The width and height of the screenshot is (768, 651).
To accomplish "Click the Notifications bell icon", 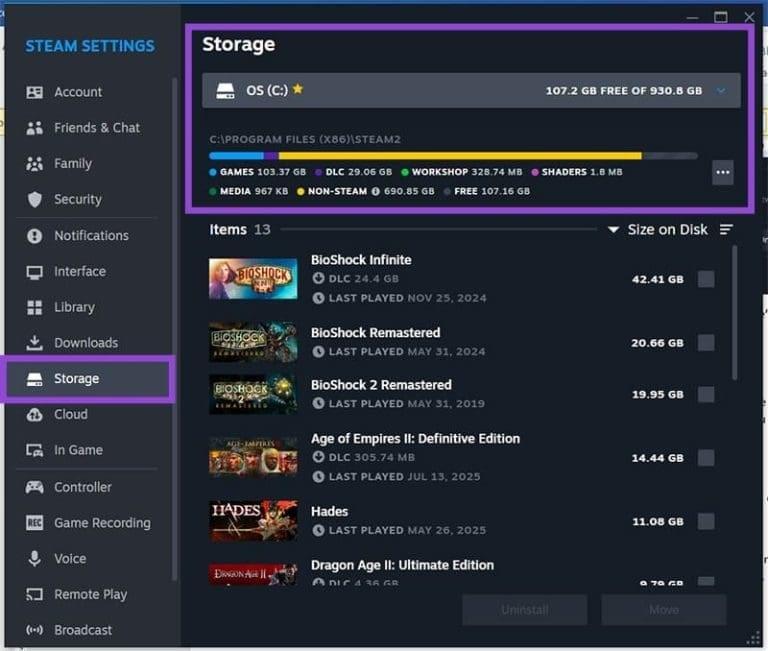I will pos(35,236).
